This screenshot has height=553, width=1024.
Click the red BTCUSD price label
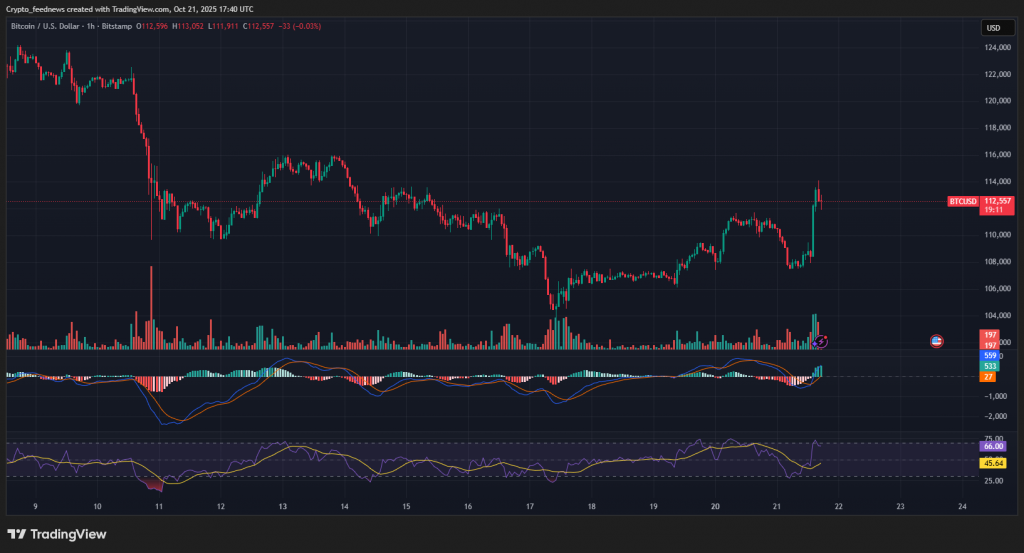962,201
